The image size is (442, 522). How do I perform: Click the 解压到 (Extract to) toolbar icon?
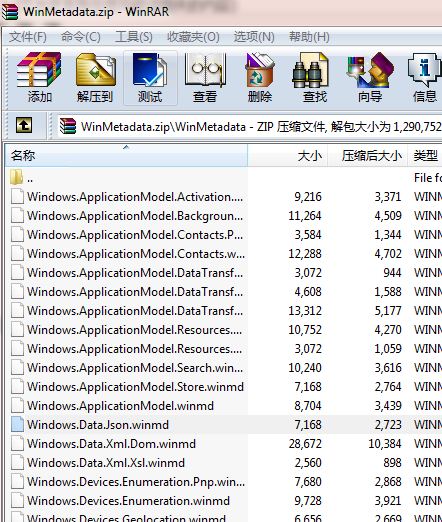coord(95,77)
